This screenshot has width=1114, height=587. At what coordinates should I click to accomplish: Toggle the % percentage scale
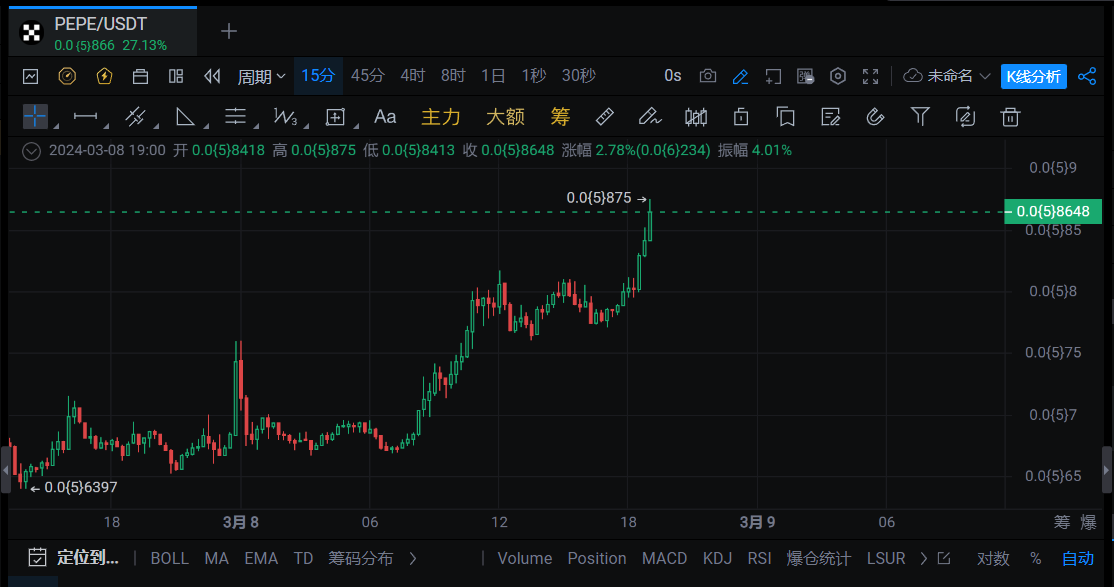coord(1035,558)
